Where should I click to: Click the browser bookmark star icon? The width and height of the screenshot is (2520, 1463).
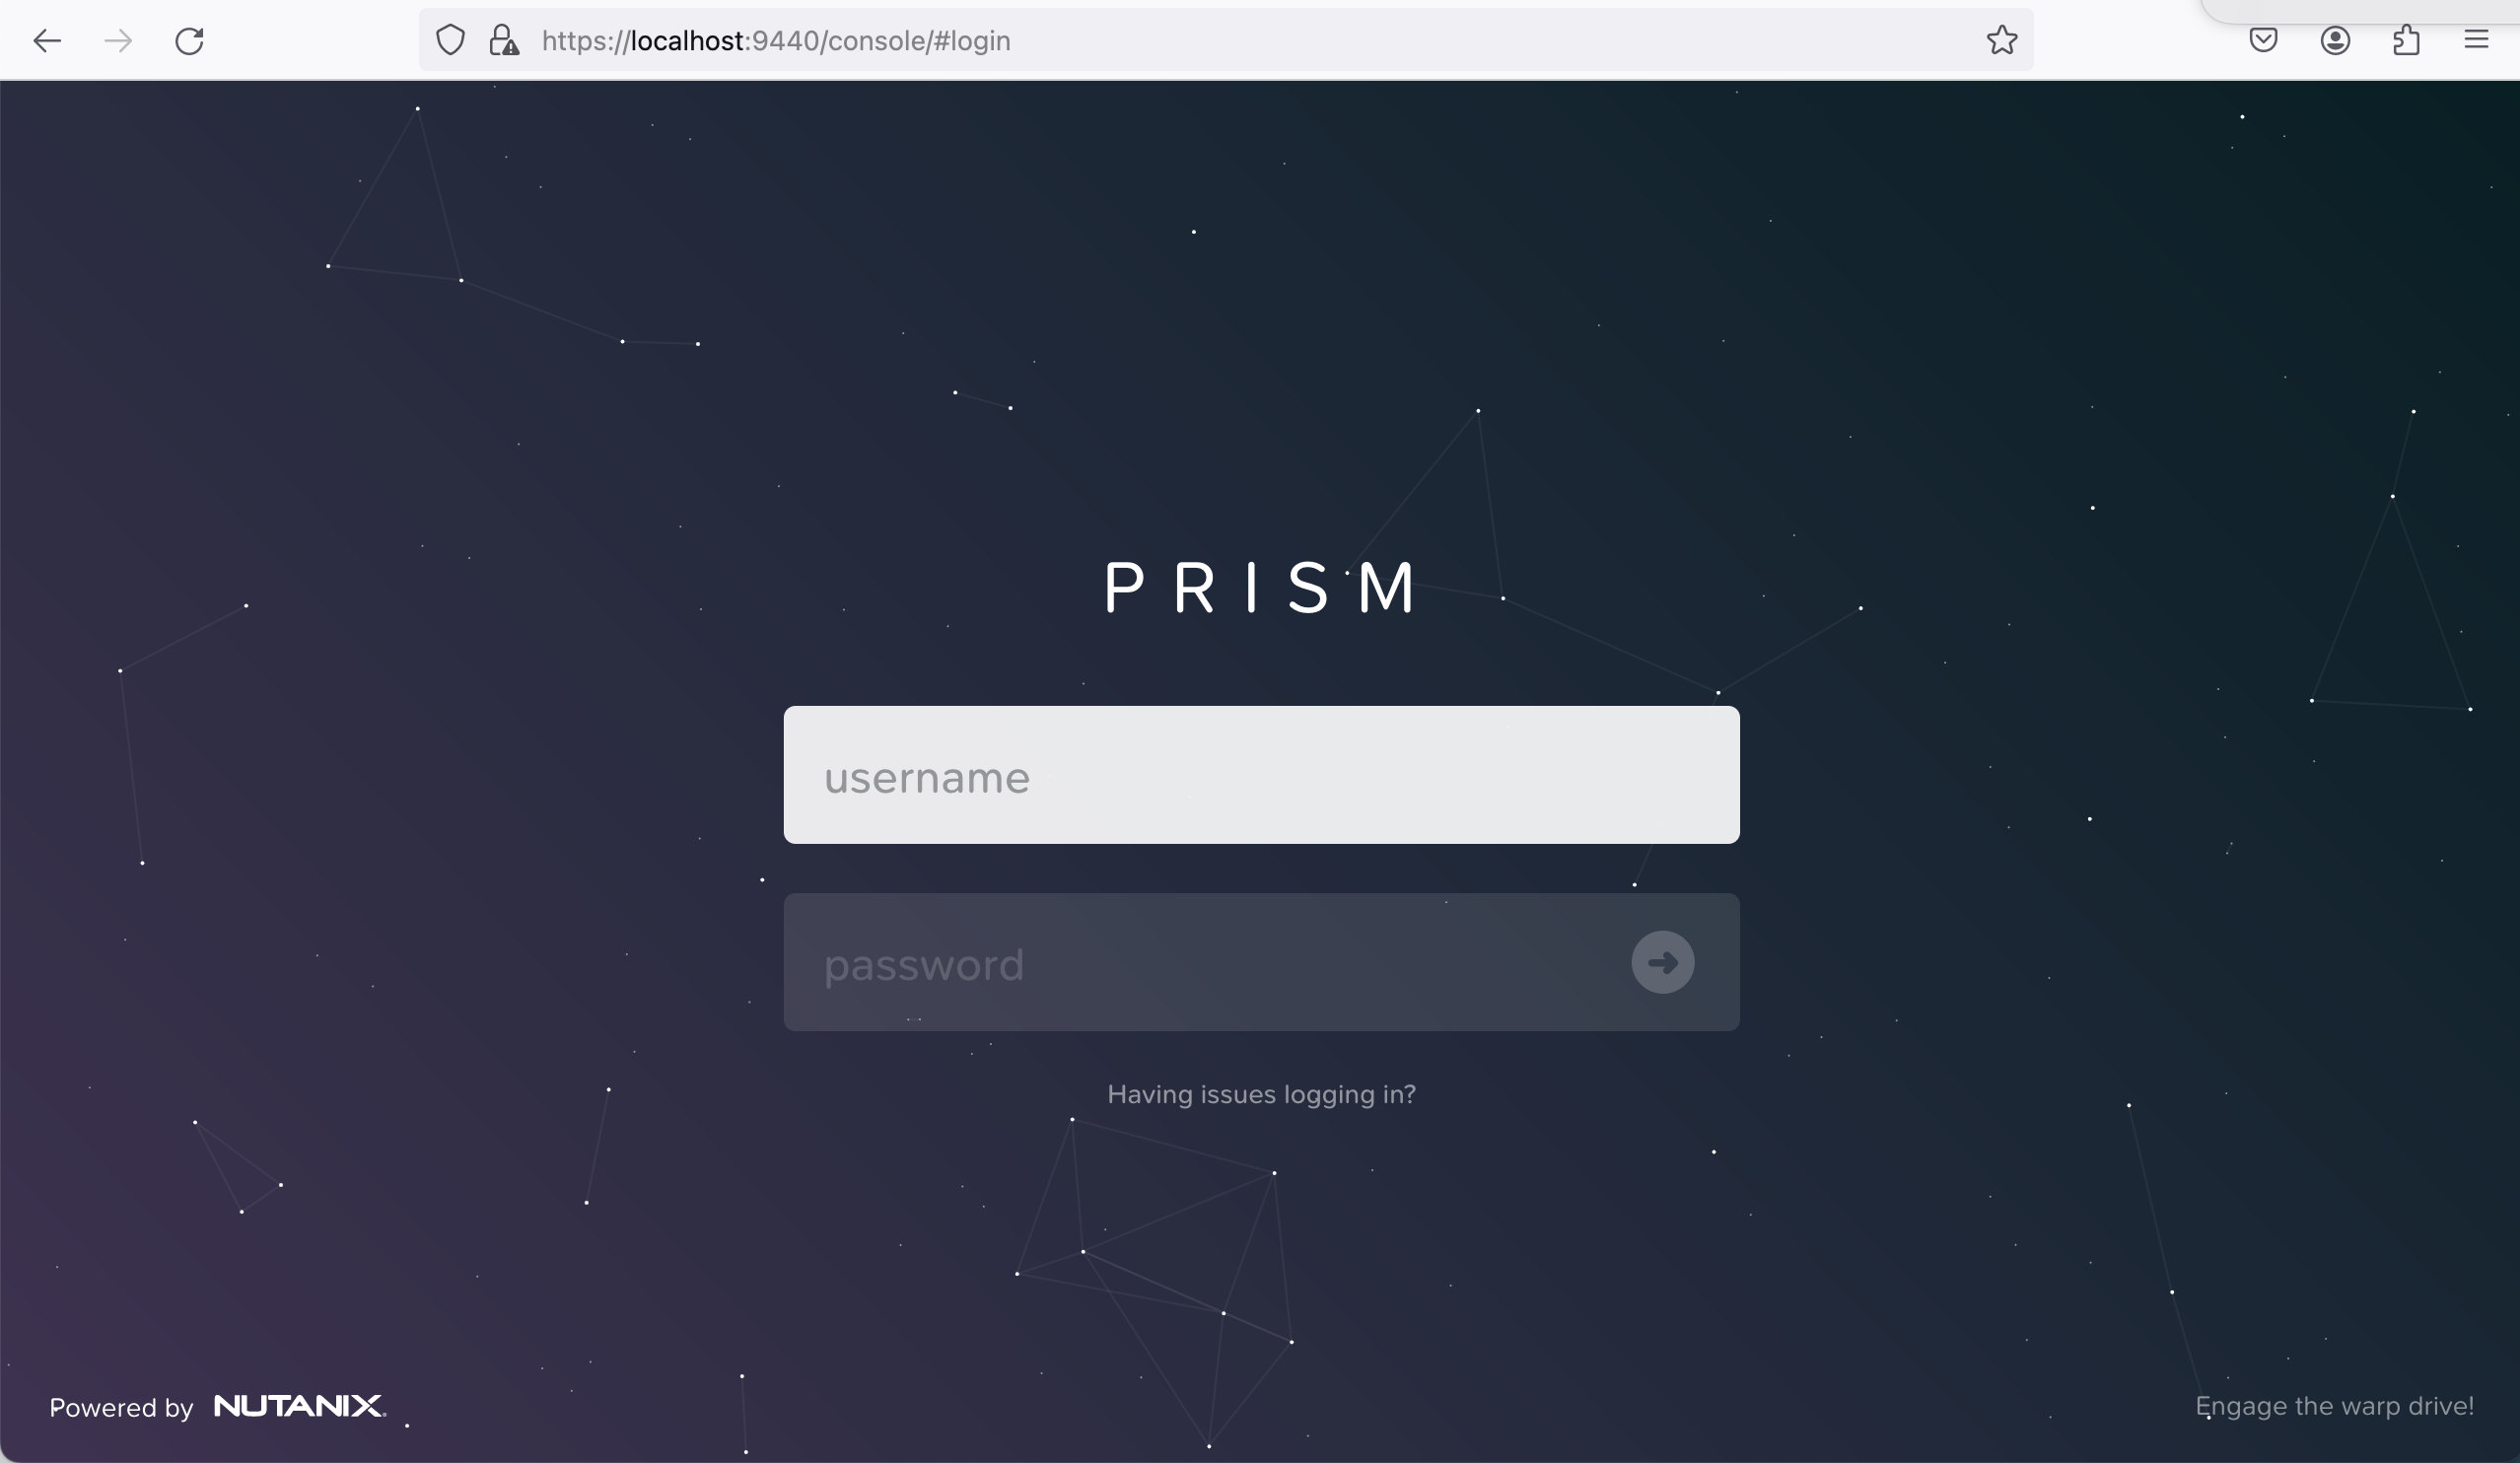(x=2002, y=40)
